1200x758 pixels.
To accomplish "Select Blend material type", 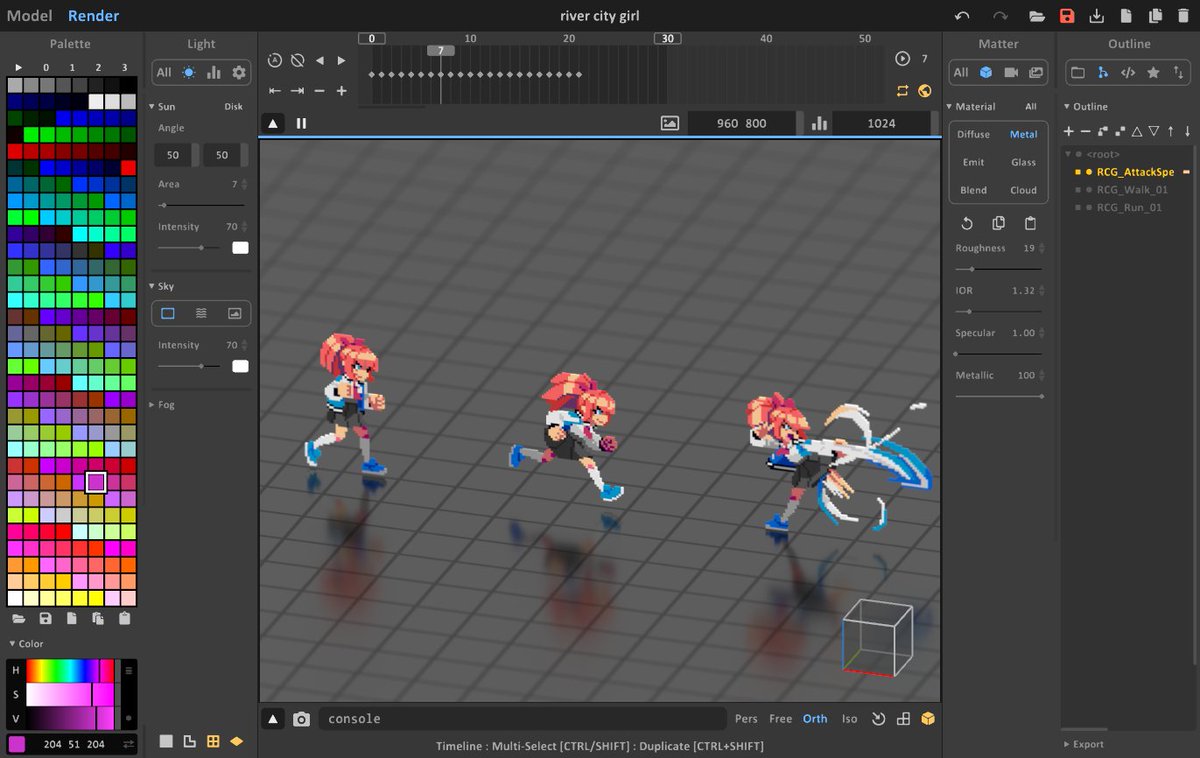I will point(973,190).
